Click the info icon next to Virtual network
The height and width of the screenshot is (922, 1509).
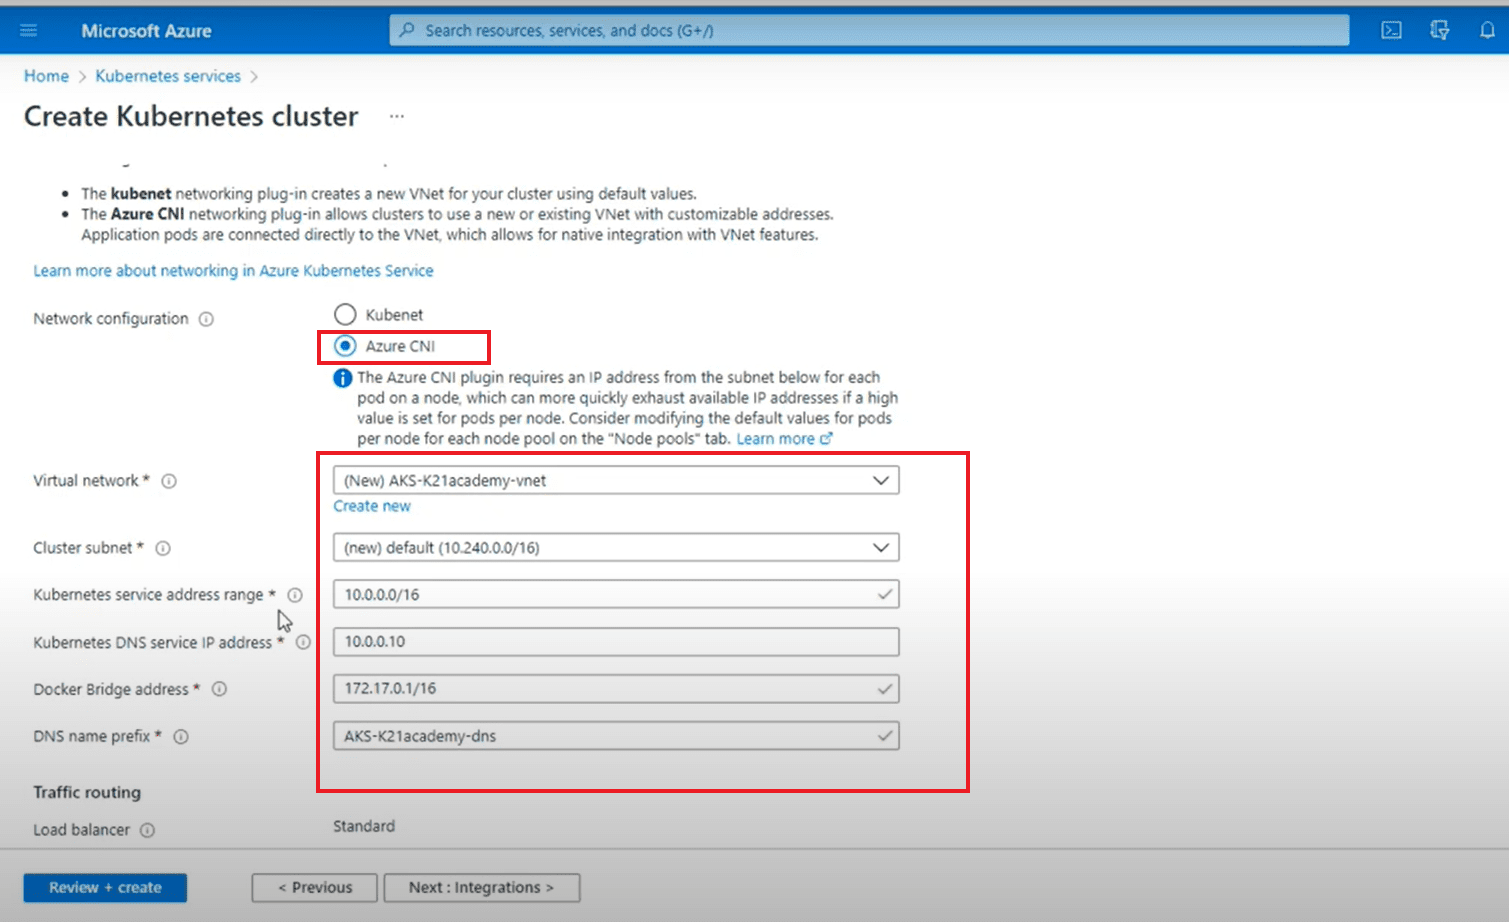pyautogui.click(x=169, y=481)
